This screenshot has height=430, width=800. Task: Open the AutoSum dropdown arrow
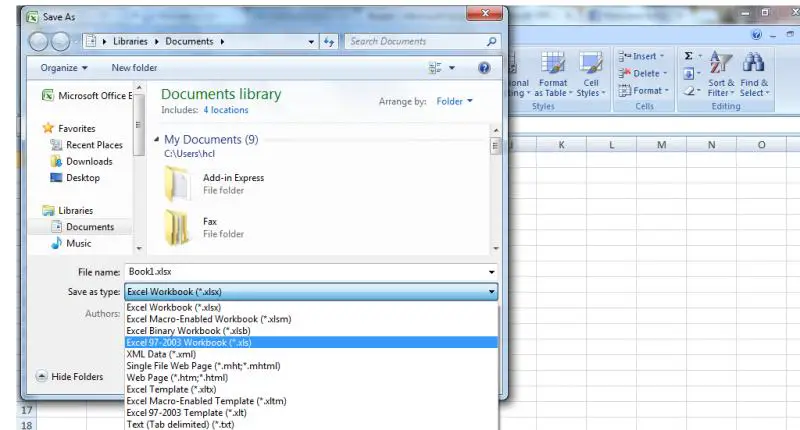point(700,56)
